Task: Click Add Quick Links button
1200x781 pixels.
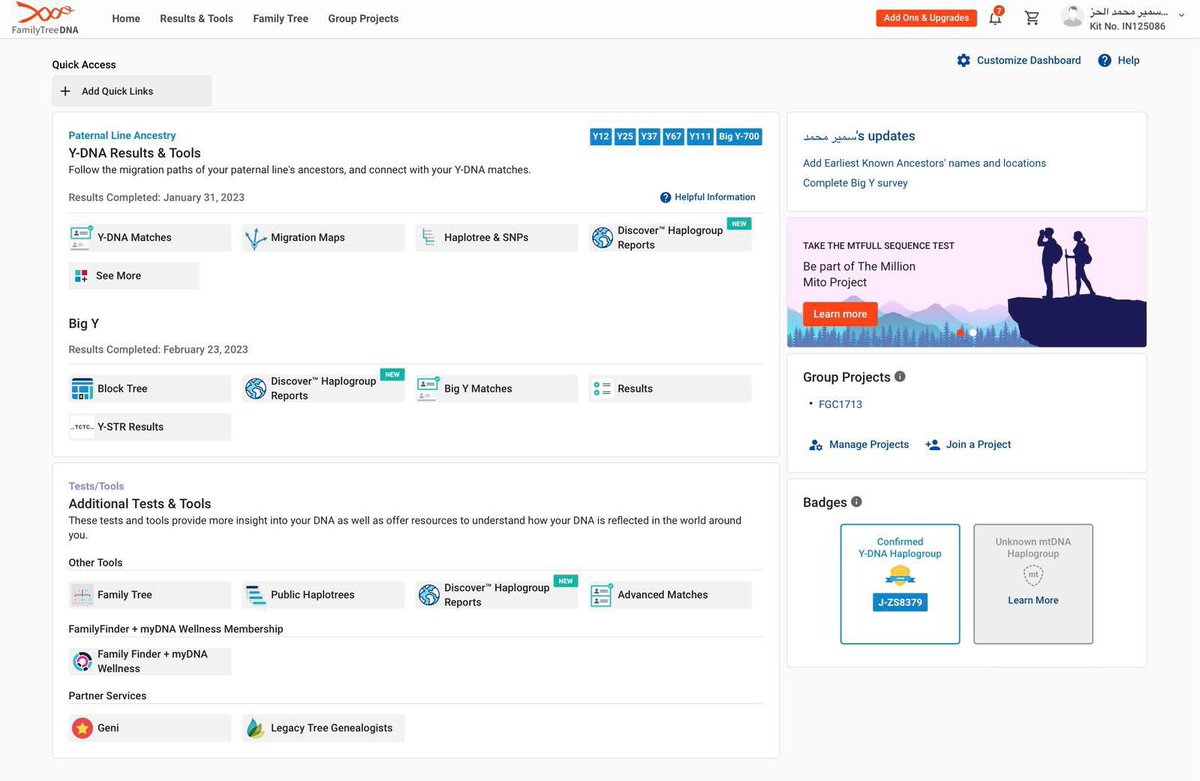Action: (132, 91)
